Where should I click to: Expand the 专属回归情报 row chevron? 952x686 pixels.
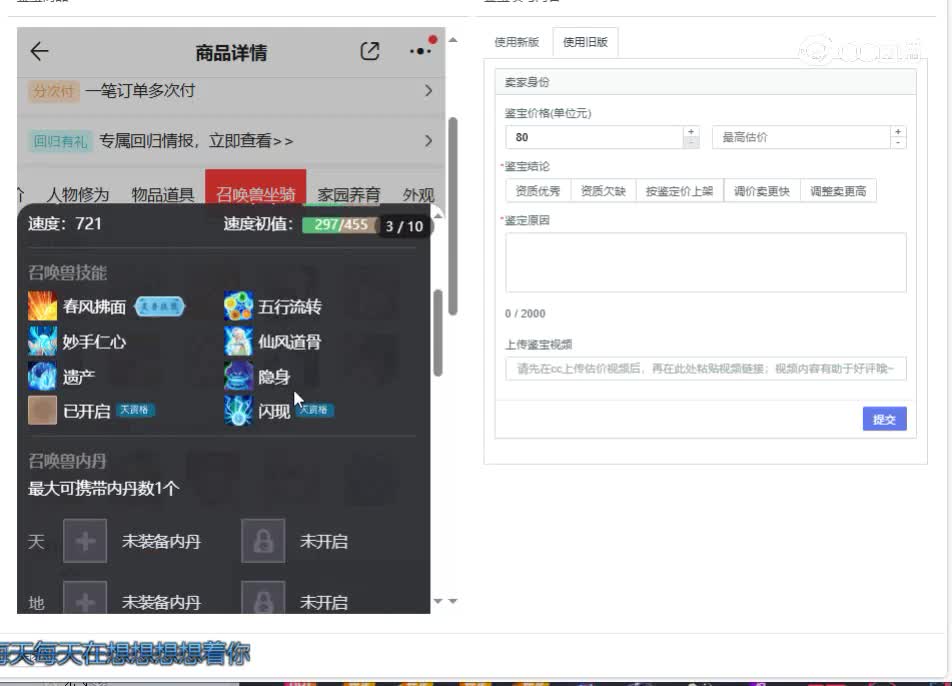click(x=428, y=141)
